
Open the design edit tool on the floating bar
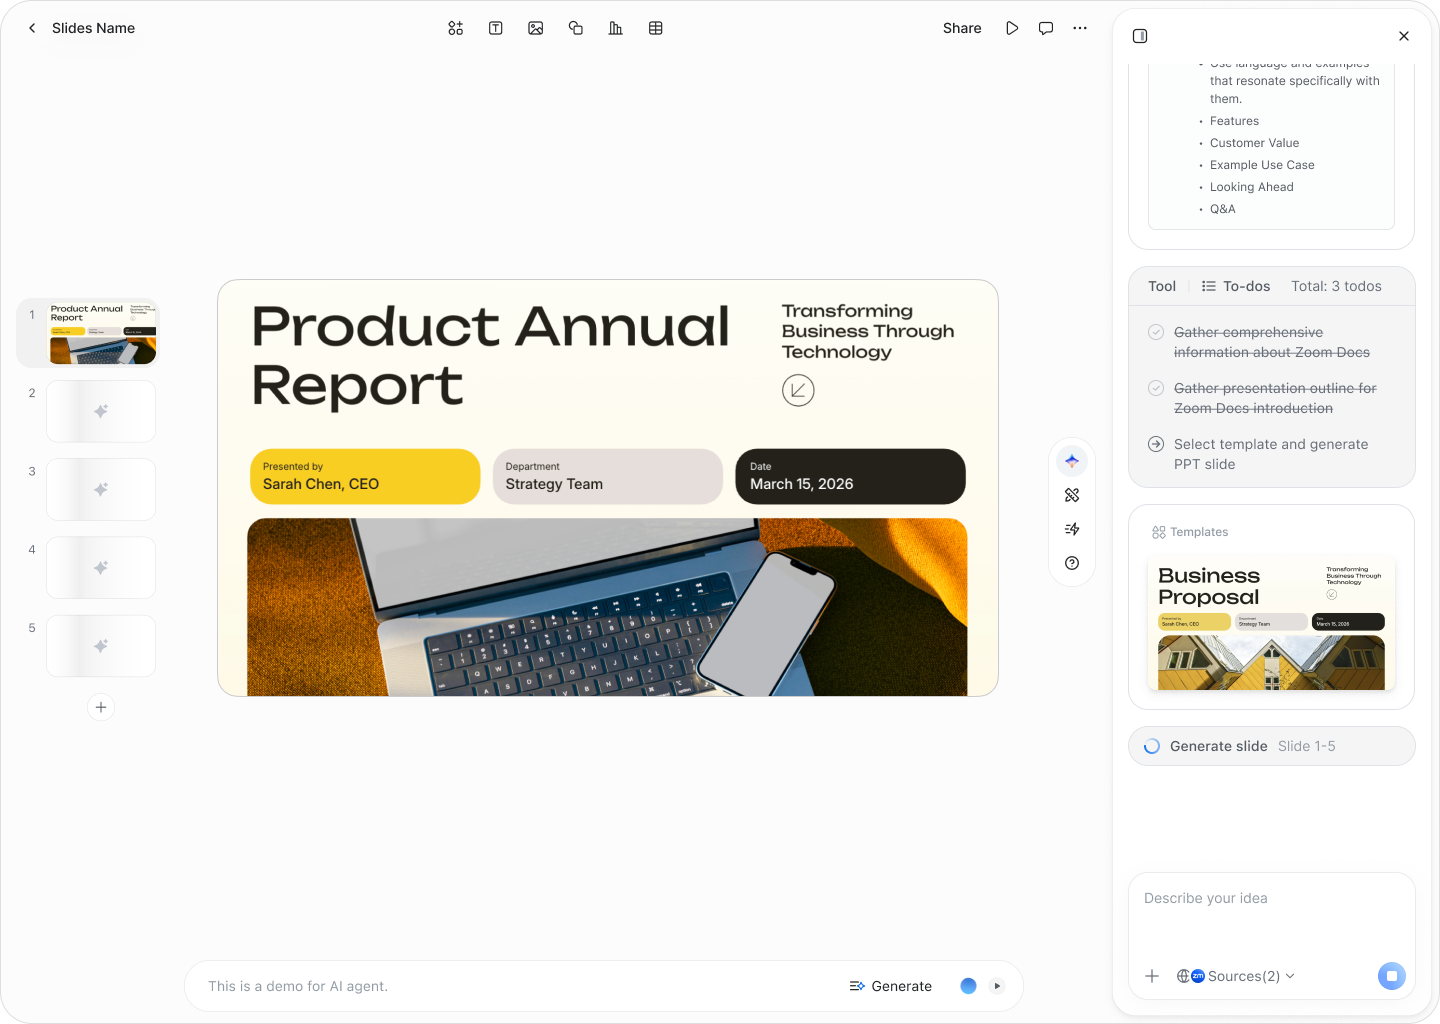(1071, 495)
